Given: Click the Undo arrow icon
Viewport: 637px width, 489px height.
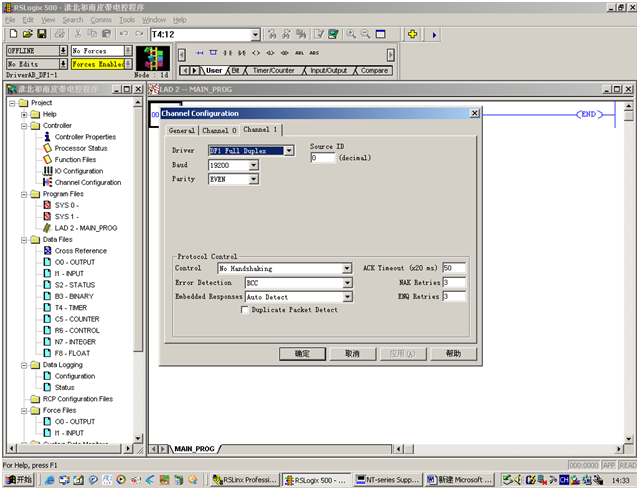Looking at the screenshot, I should [x=124, y=34].
